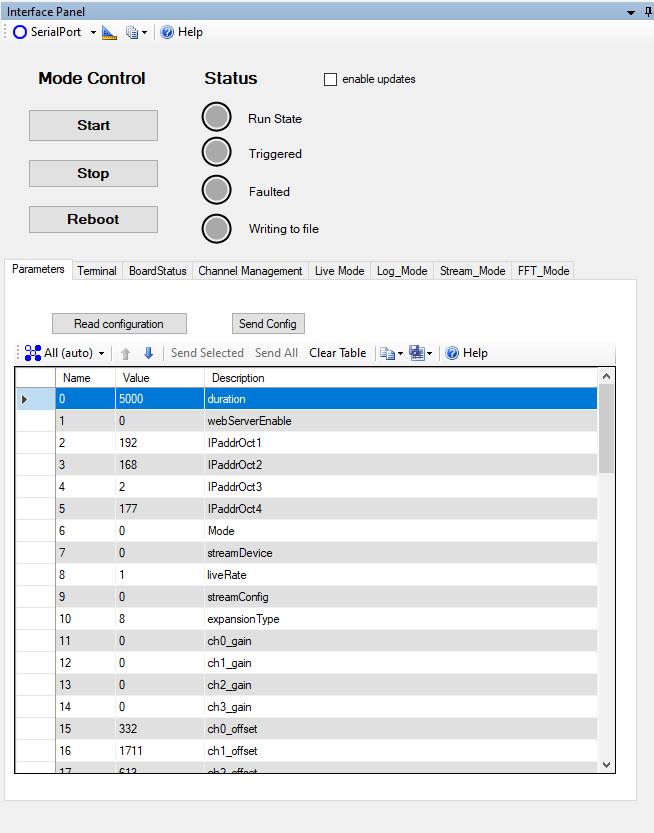This screenshot has height=833, width=654.
Task: Click the gray up arrow icon
Action: point(126,353)
